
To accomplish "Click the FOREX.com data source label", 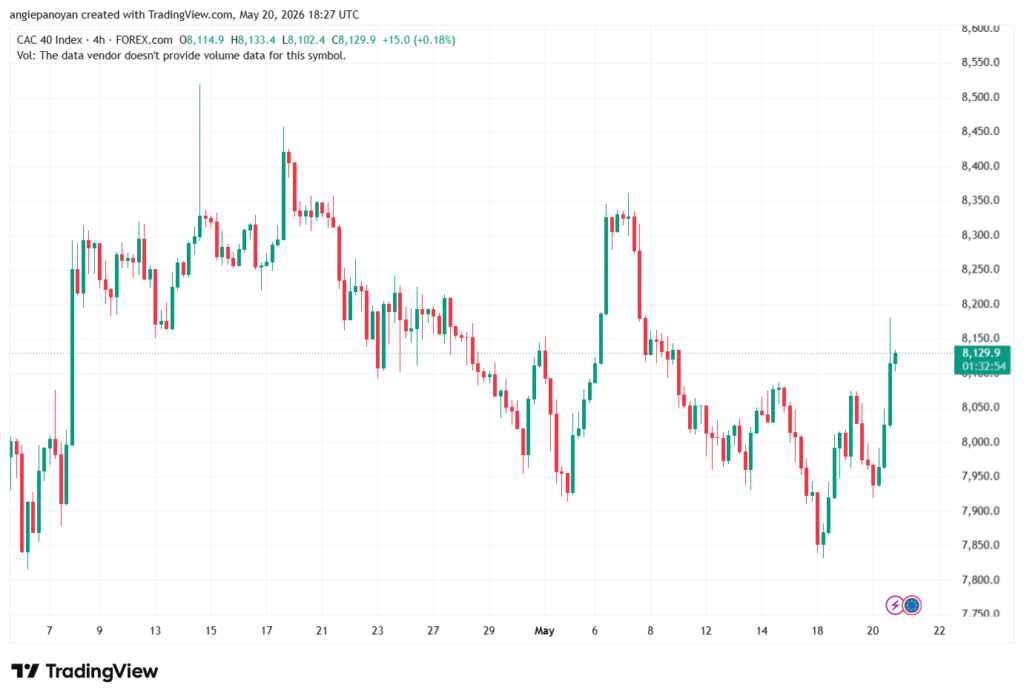I will click(144, 40).
